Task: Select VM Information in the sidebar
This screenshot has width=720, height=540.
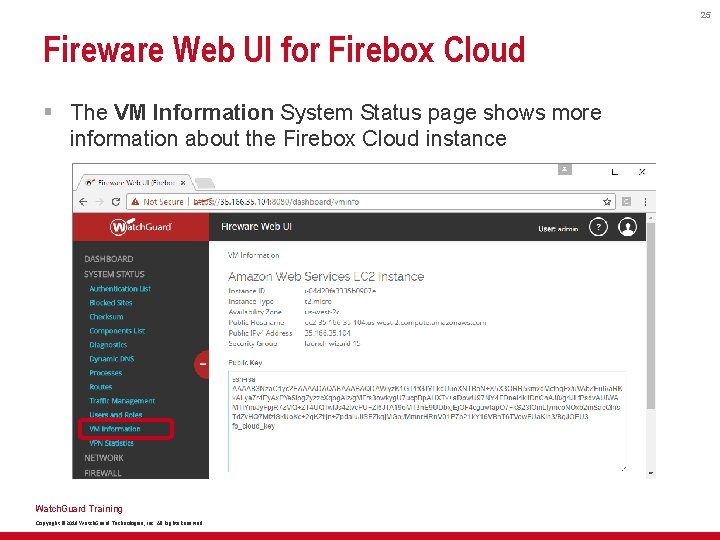Action: pyautogui.click(x=115, y=429)
